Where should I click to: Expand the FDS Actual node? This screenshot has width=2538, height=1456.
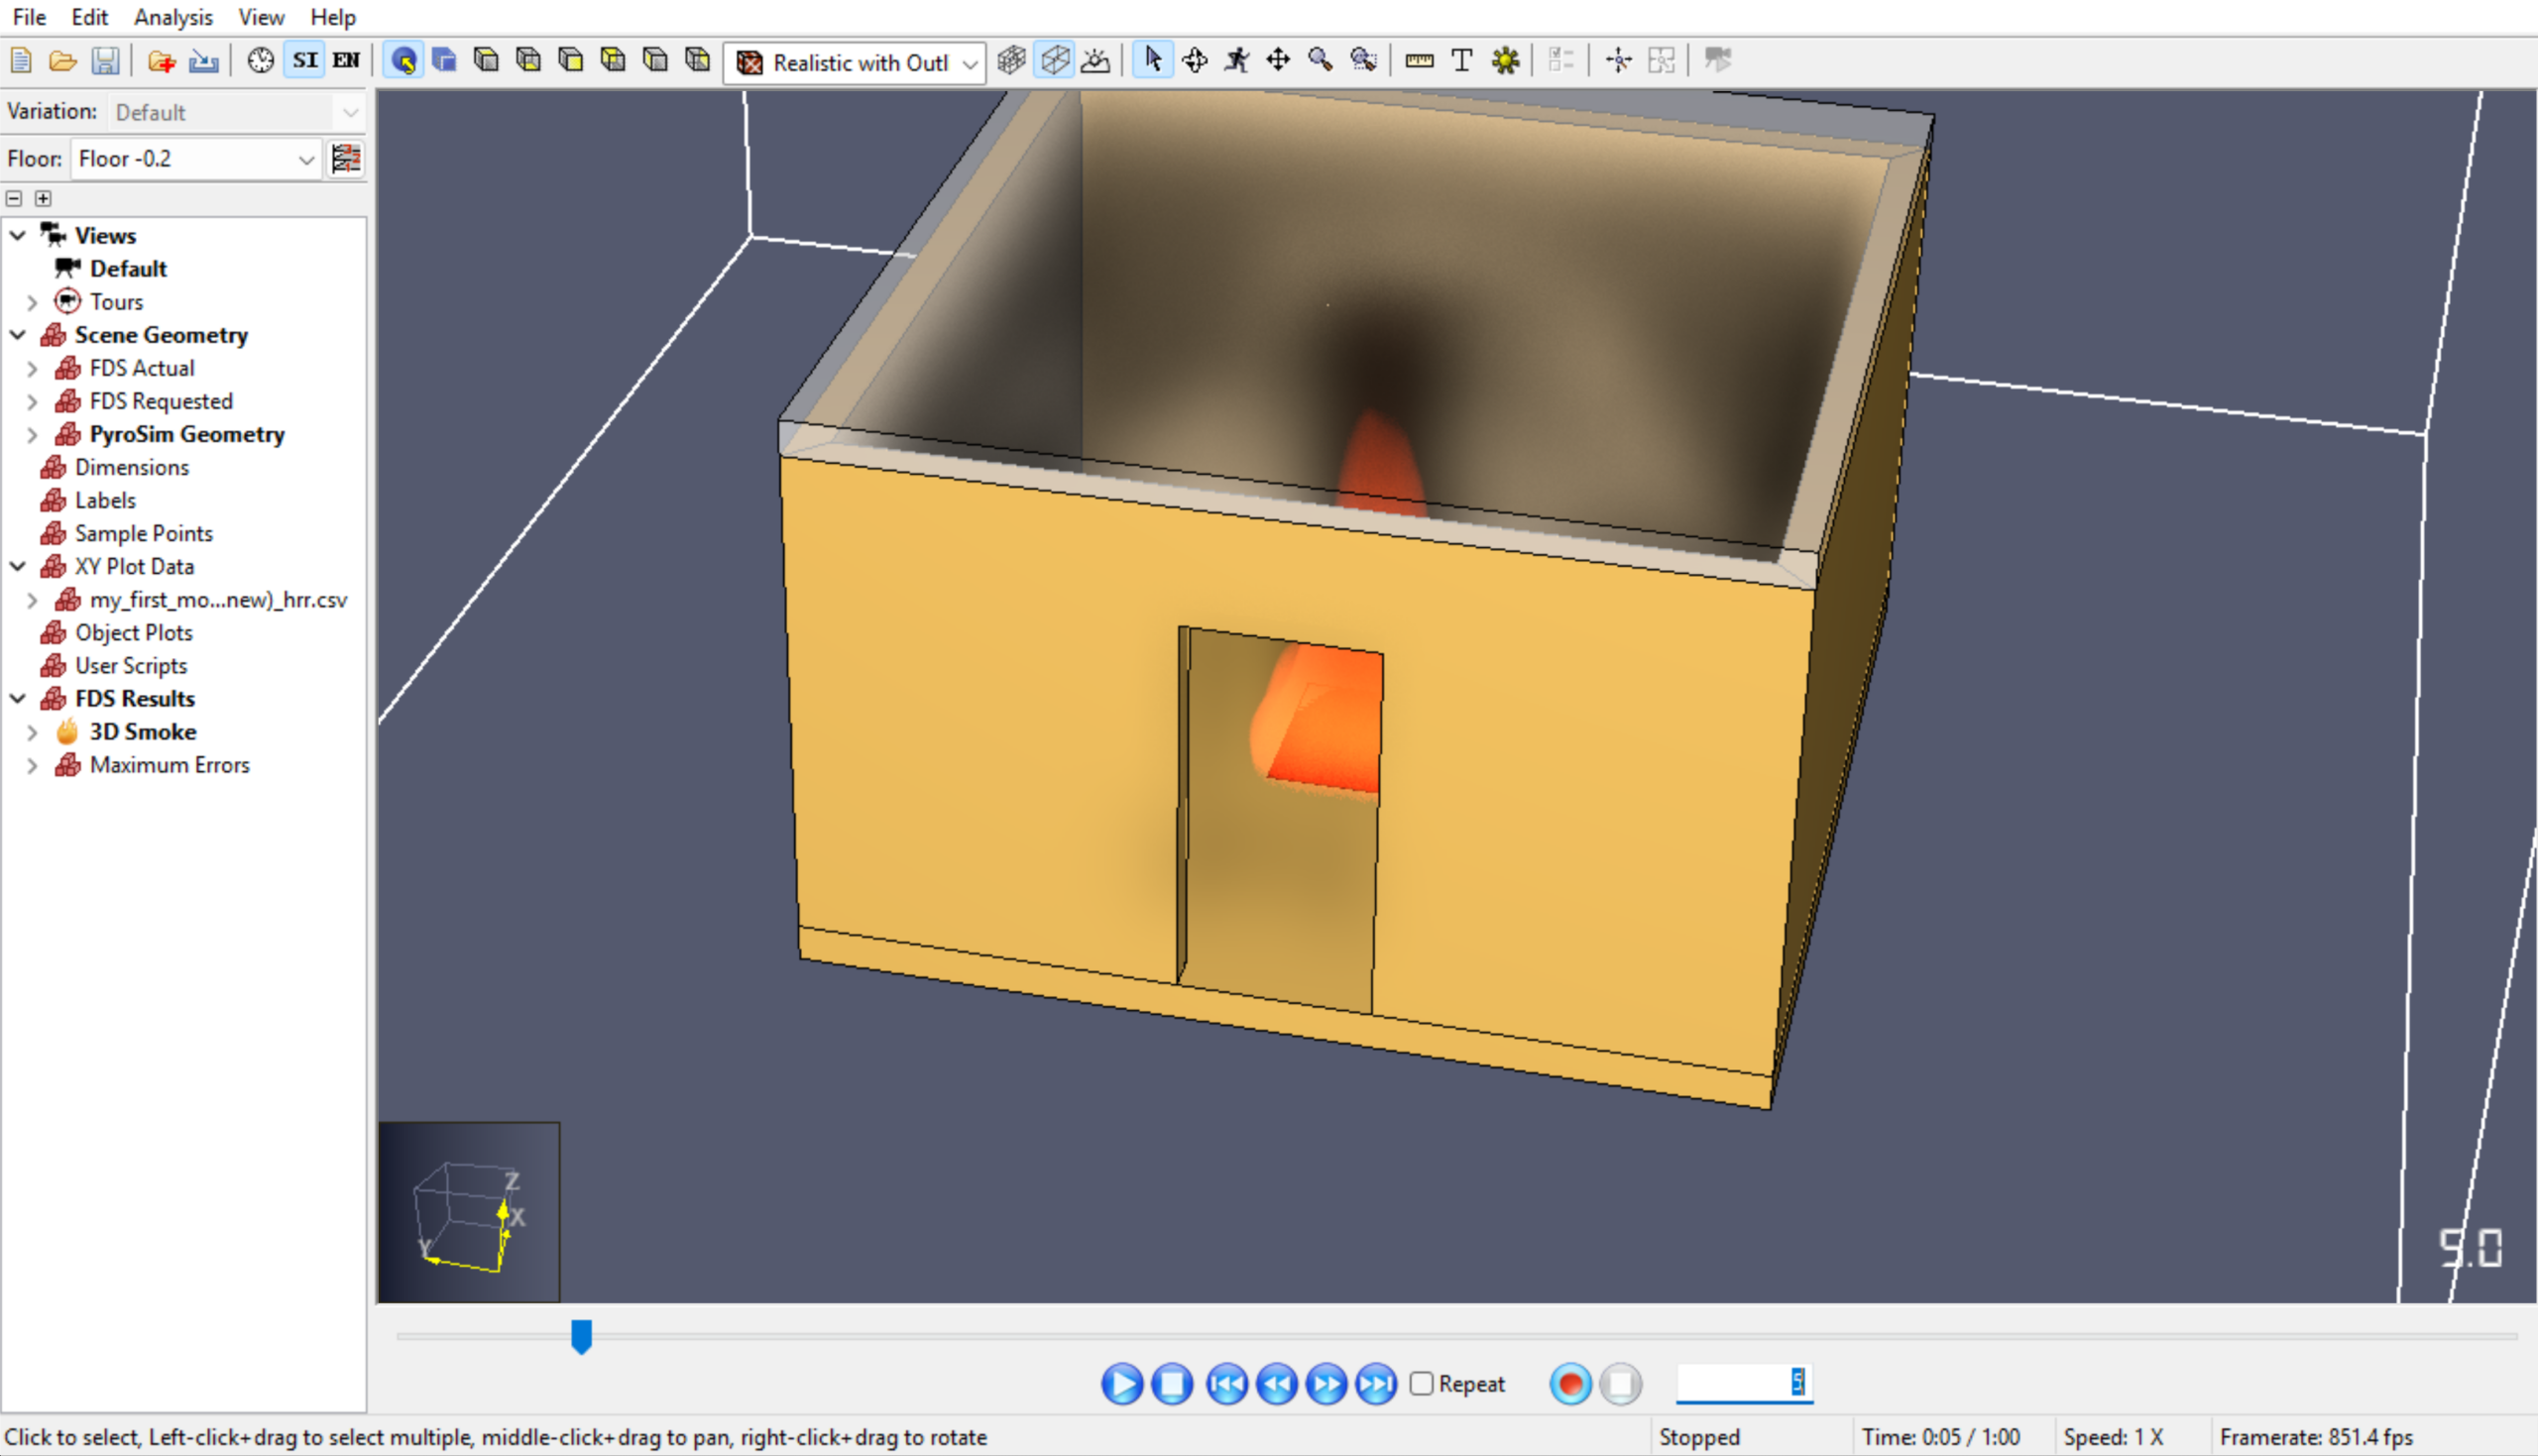[32, 369]
